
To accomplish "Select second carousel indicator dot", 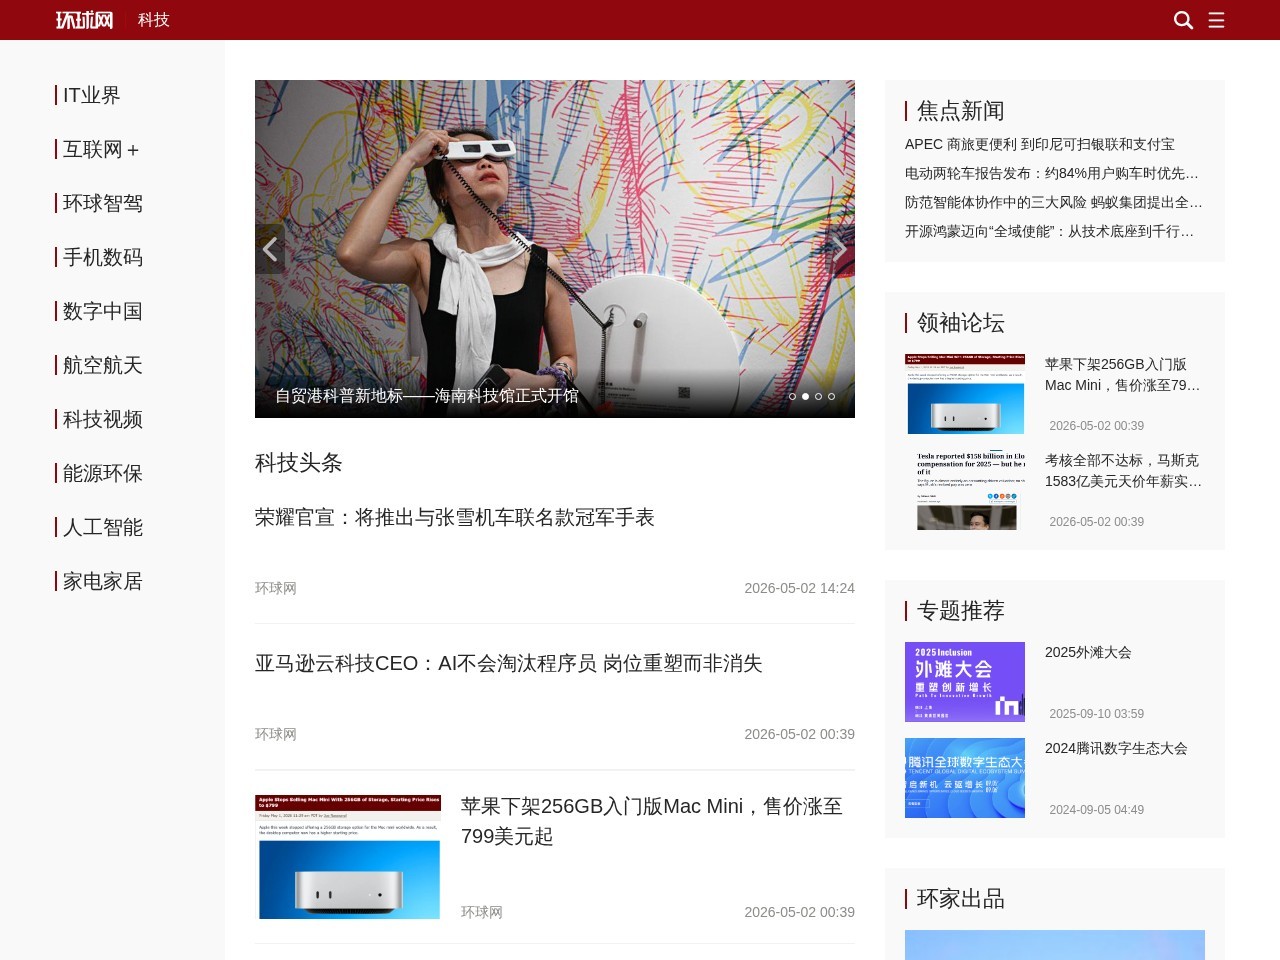I will [x=806, y=396].
